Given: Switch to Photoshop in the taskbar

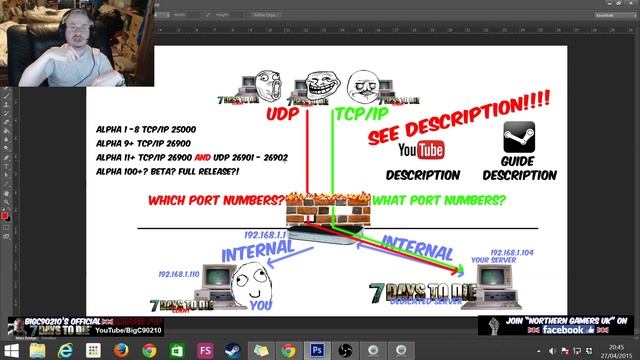Looking at the screenshot, I should point(317,351).
